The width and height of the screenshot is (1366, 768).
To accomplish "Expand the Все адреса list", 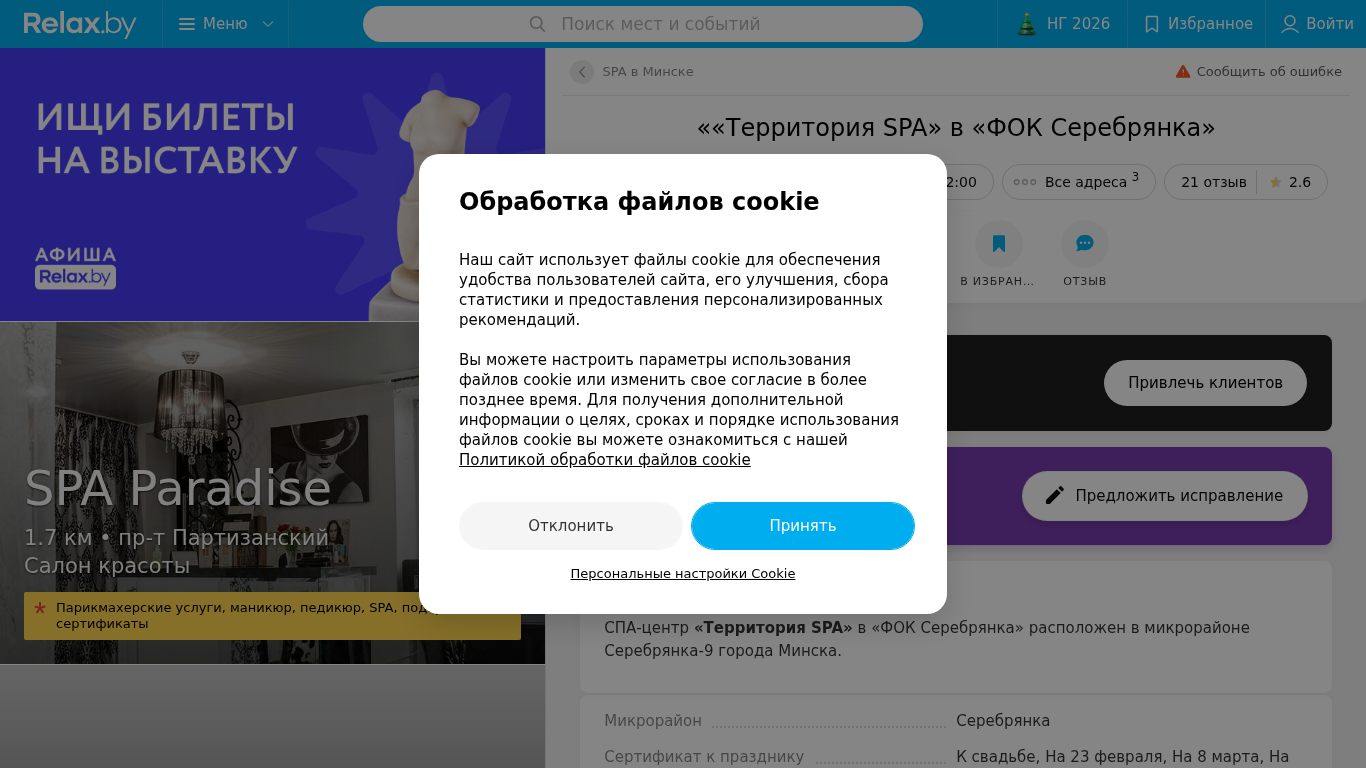I will tap(1079, 182).
